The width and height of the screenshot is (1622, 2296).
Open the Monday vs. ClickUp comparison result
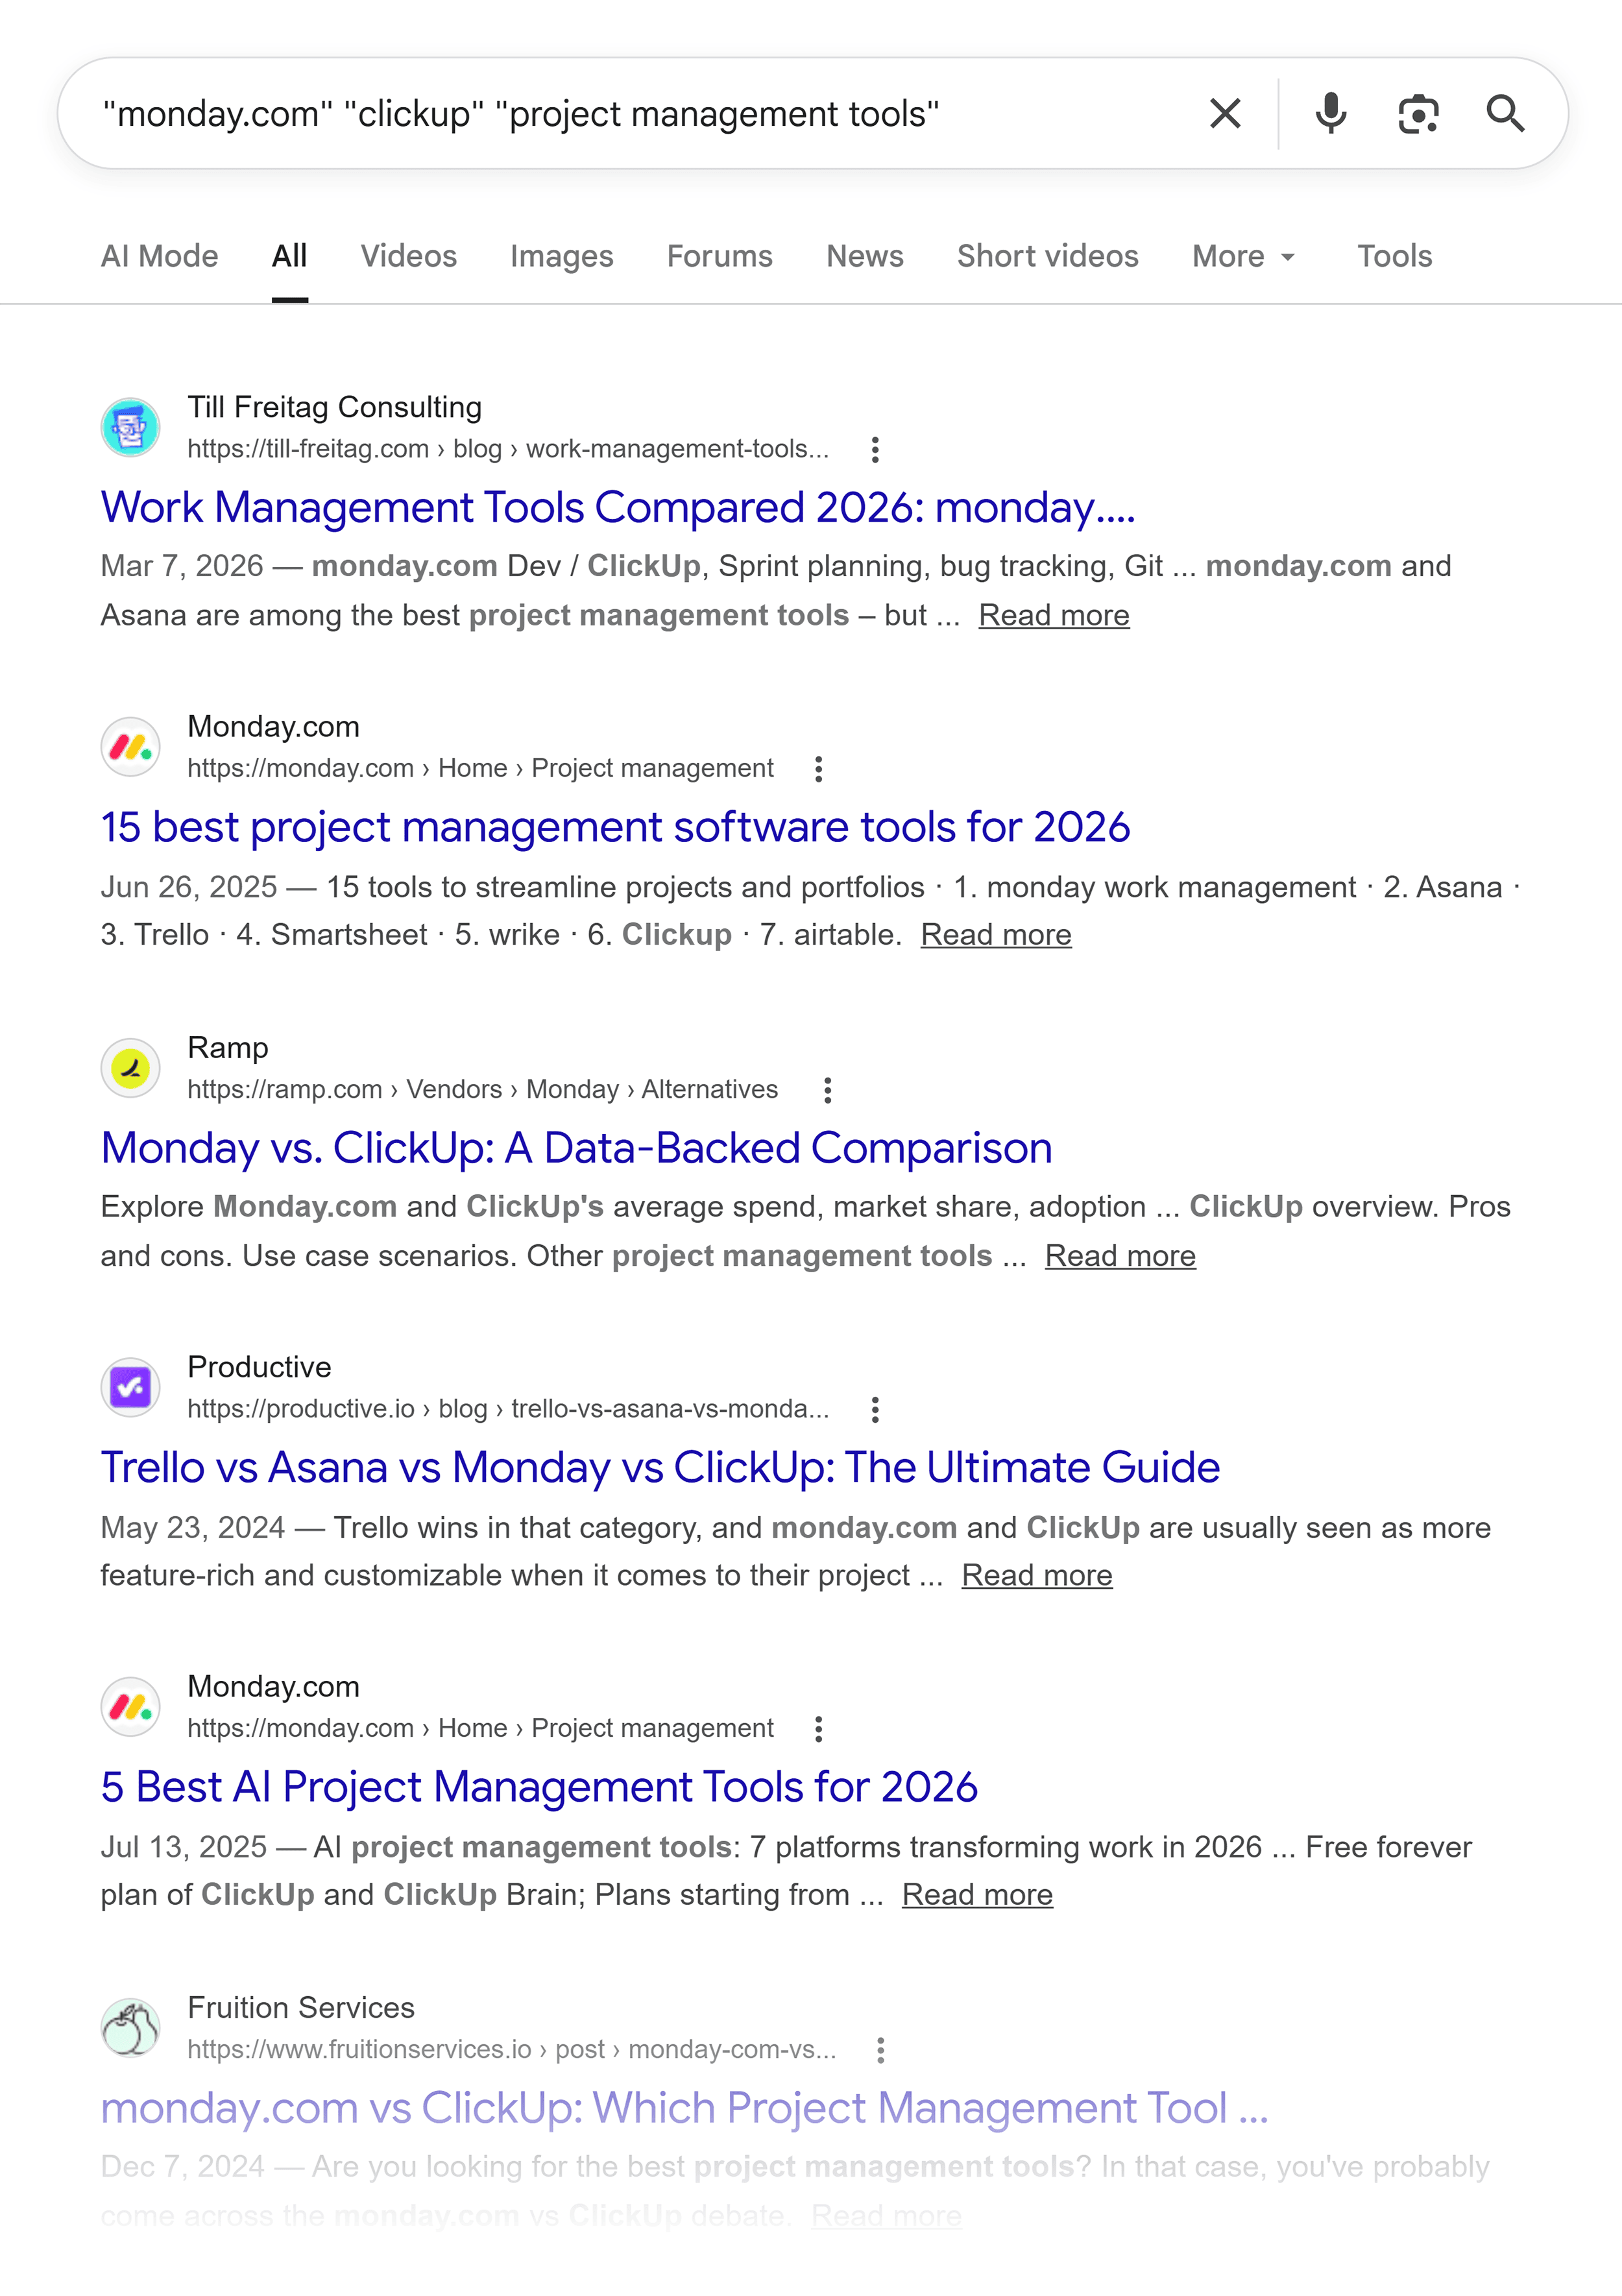tap(576, 1148)
